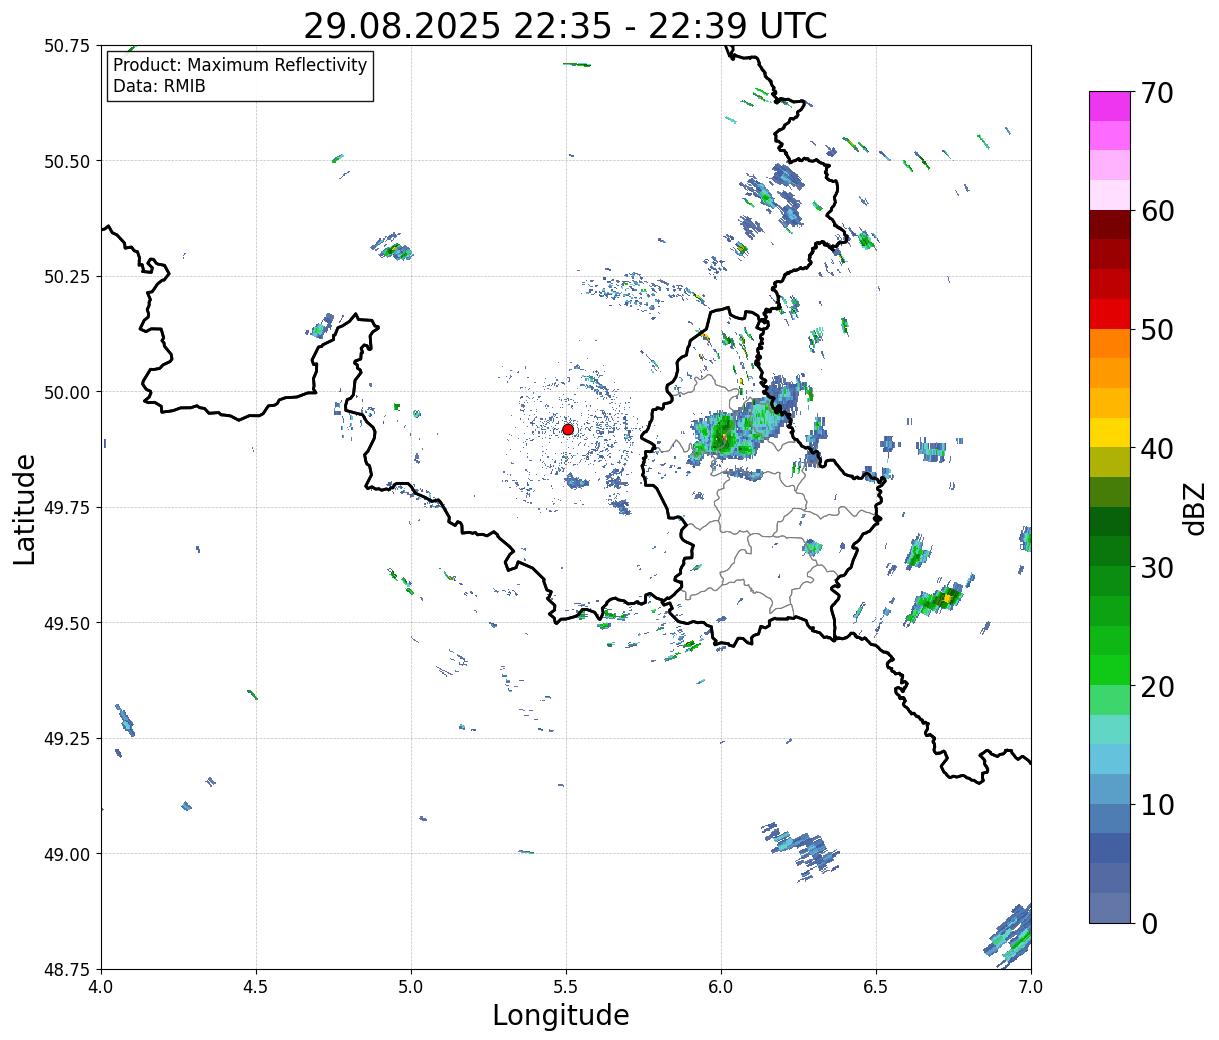Screen dimensions: 1219x1040
Task: Click the red radar location marker
Action: point(568,429)
